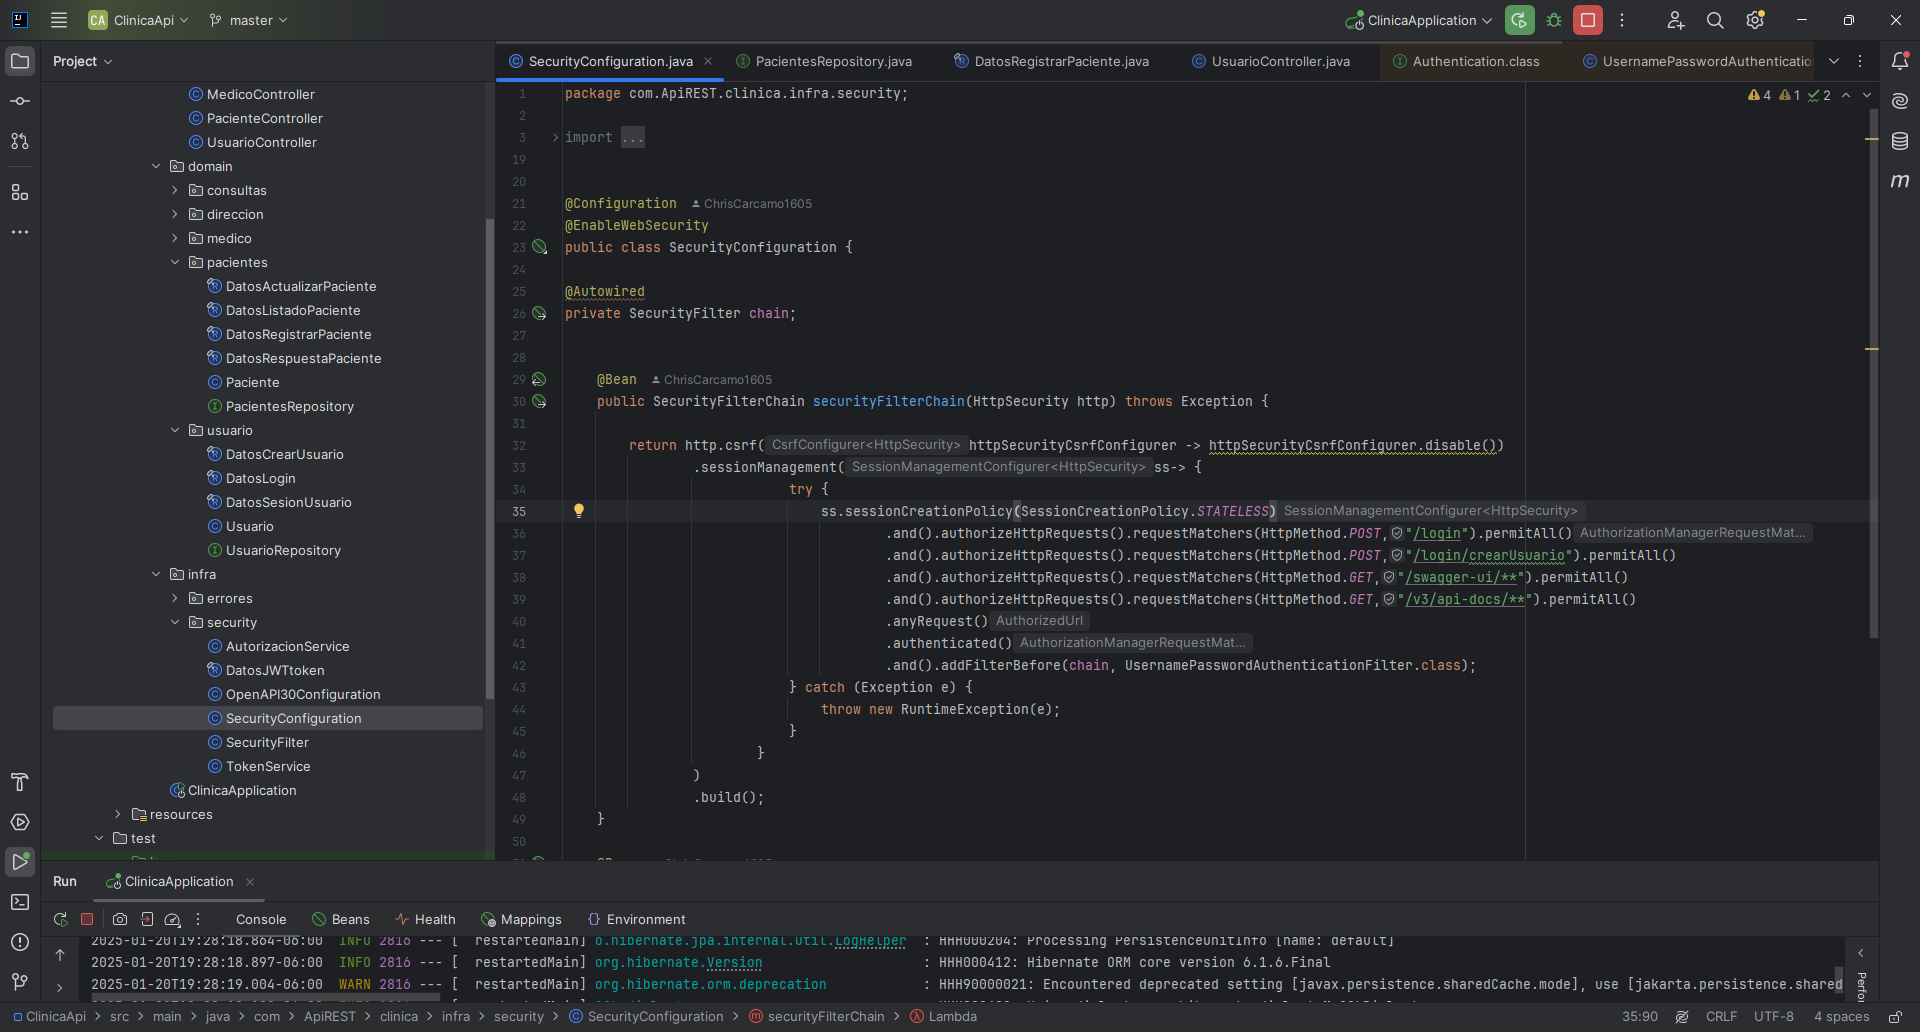Stop the running application in the top toolbar

tap(1588, 20)
